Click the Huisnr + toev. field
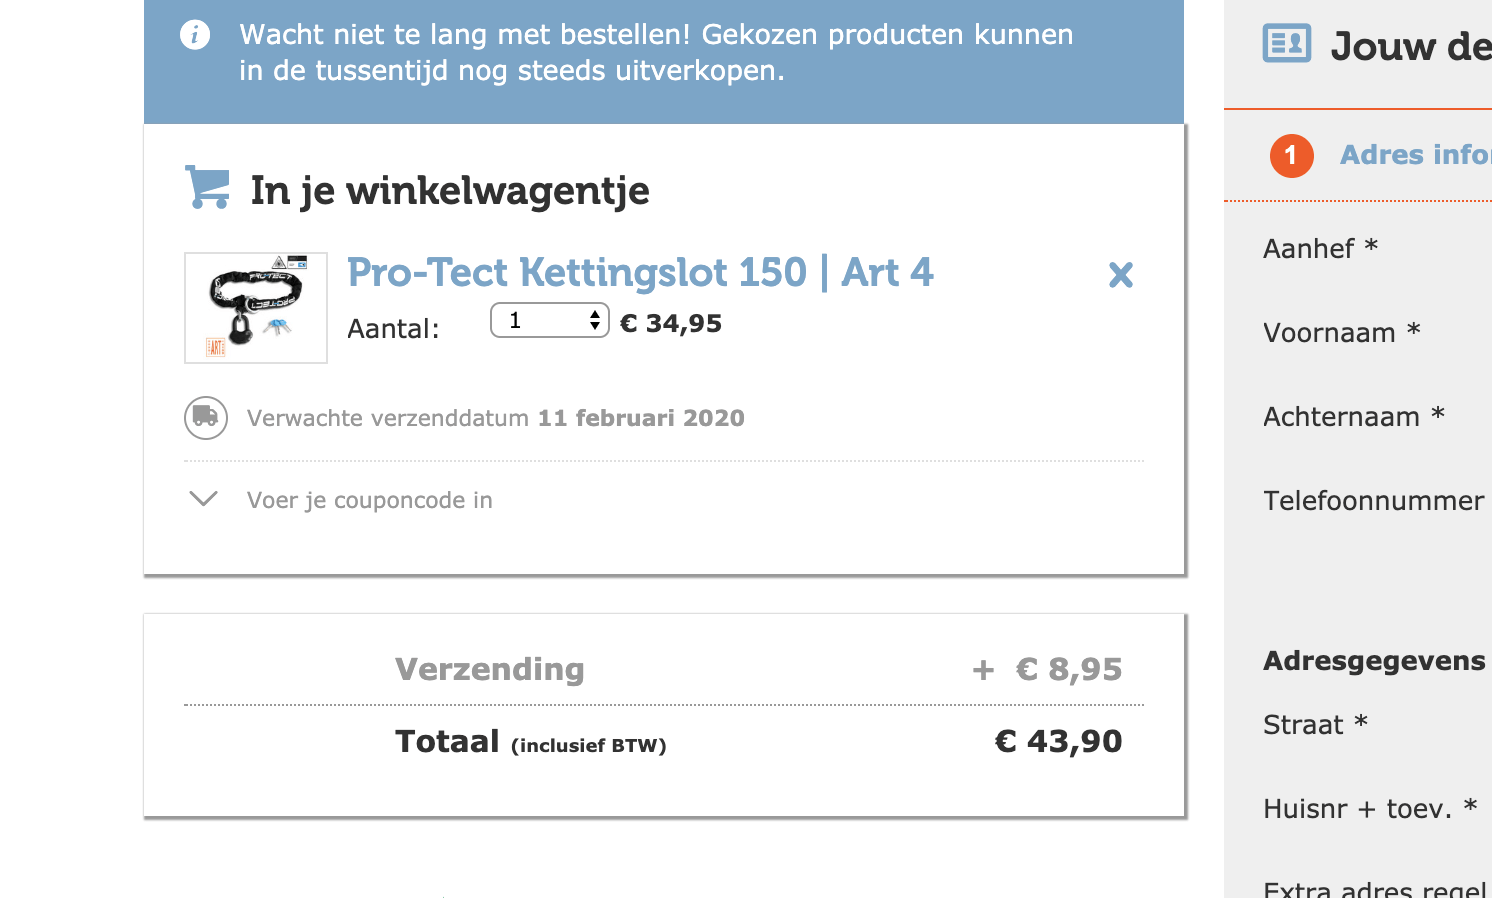 1368,808
